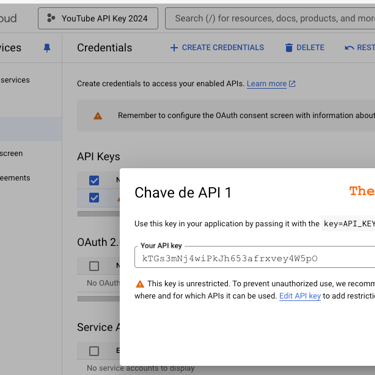Screen dimensions: 375x375
Task: Unpin the APIs & Services sidebar
Action: (47, 48)
